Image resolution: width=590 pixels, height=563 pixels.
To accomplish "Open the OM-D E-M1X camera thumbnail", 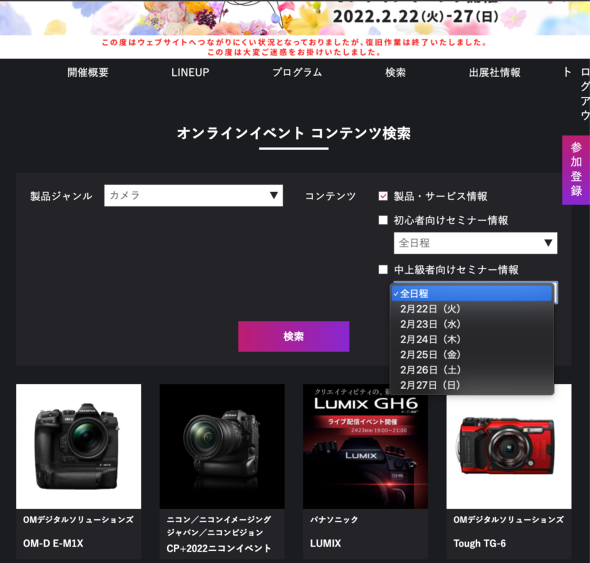I will coord(79,446).
